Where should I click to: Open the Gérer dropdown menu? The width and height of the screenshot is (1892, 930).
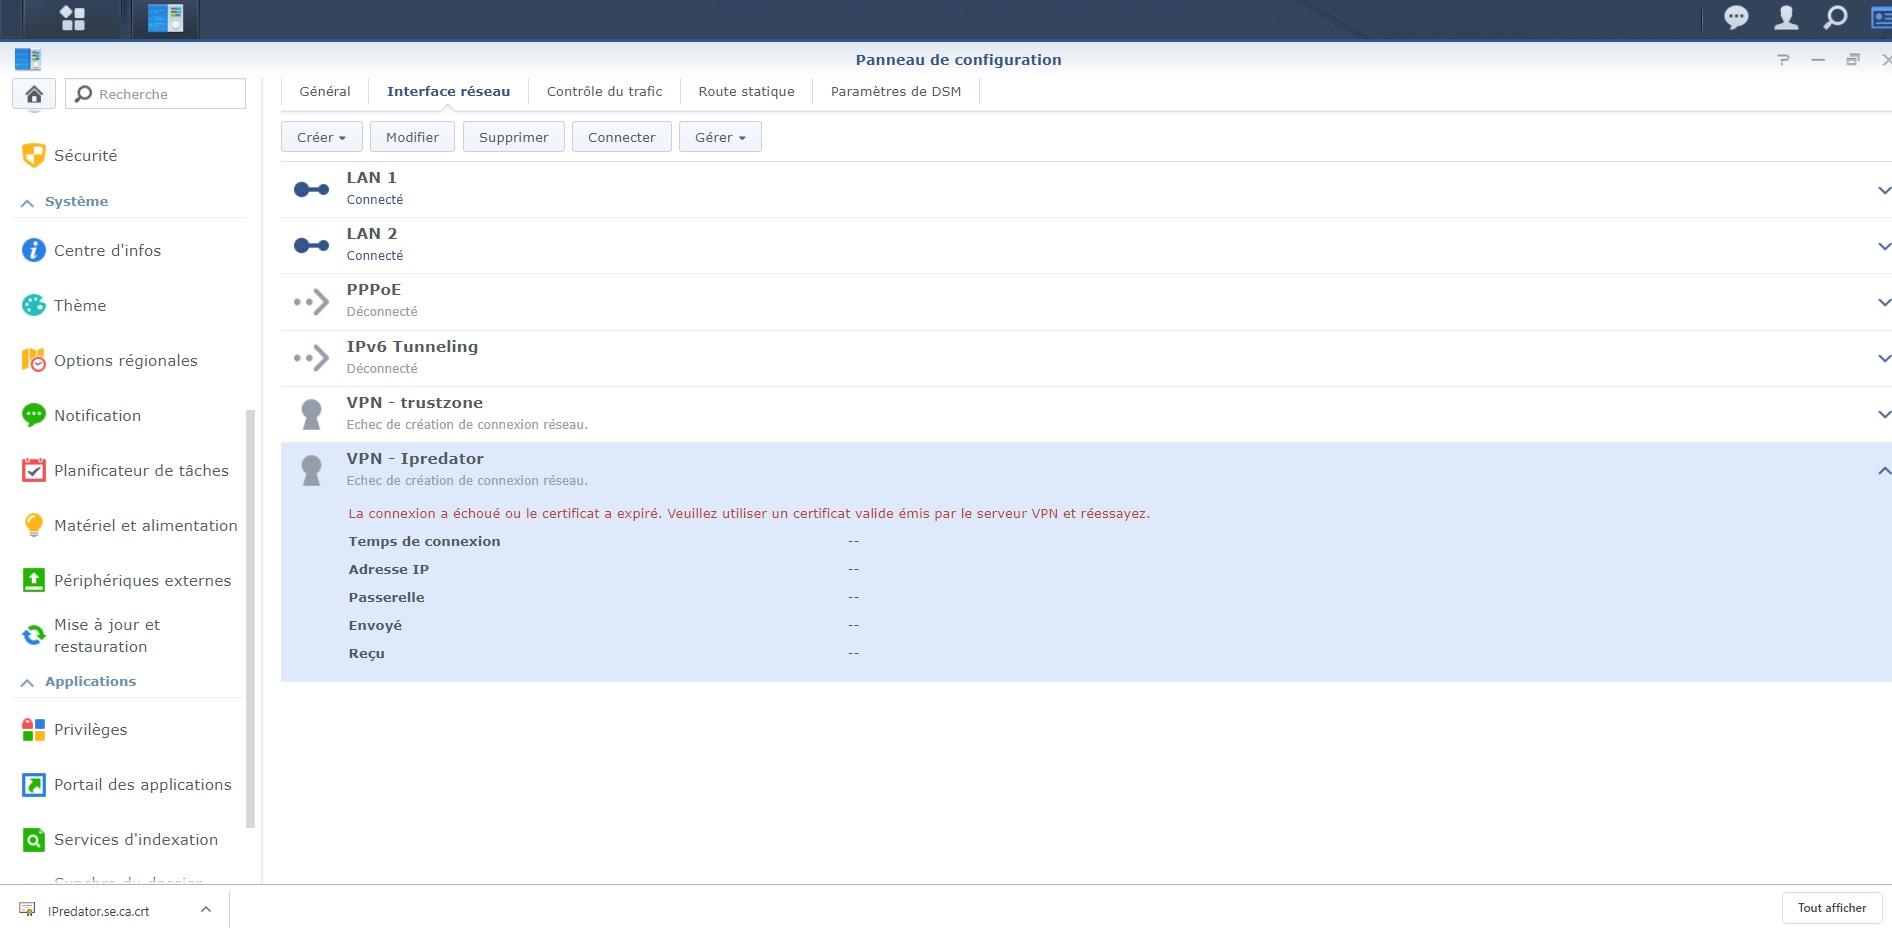[720, 137]
